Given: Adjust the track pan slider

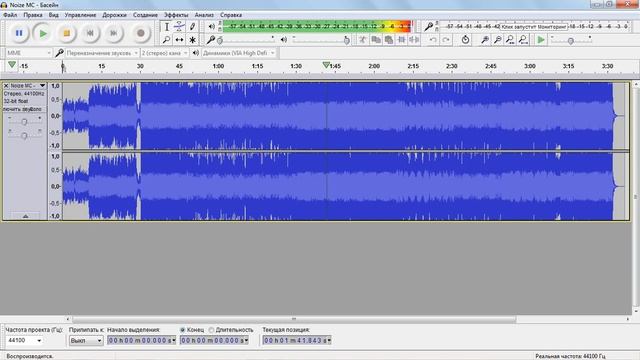Looking at the screenshot, I should point(24,135).
